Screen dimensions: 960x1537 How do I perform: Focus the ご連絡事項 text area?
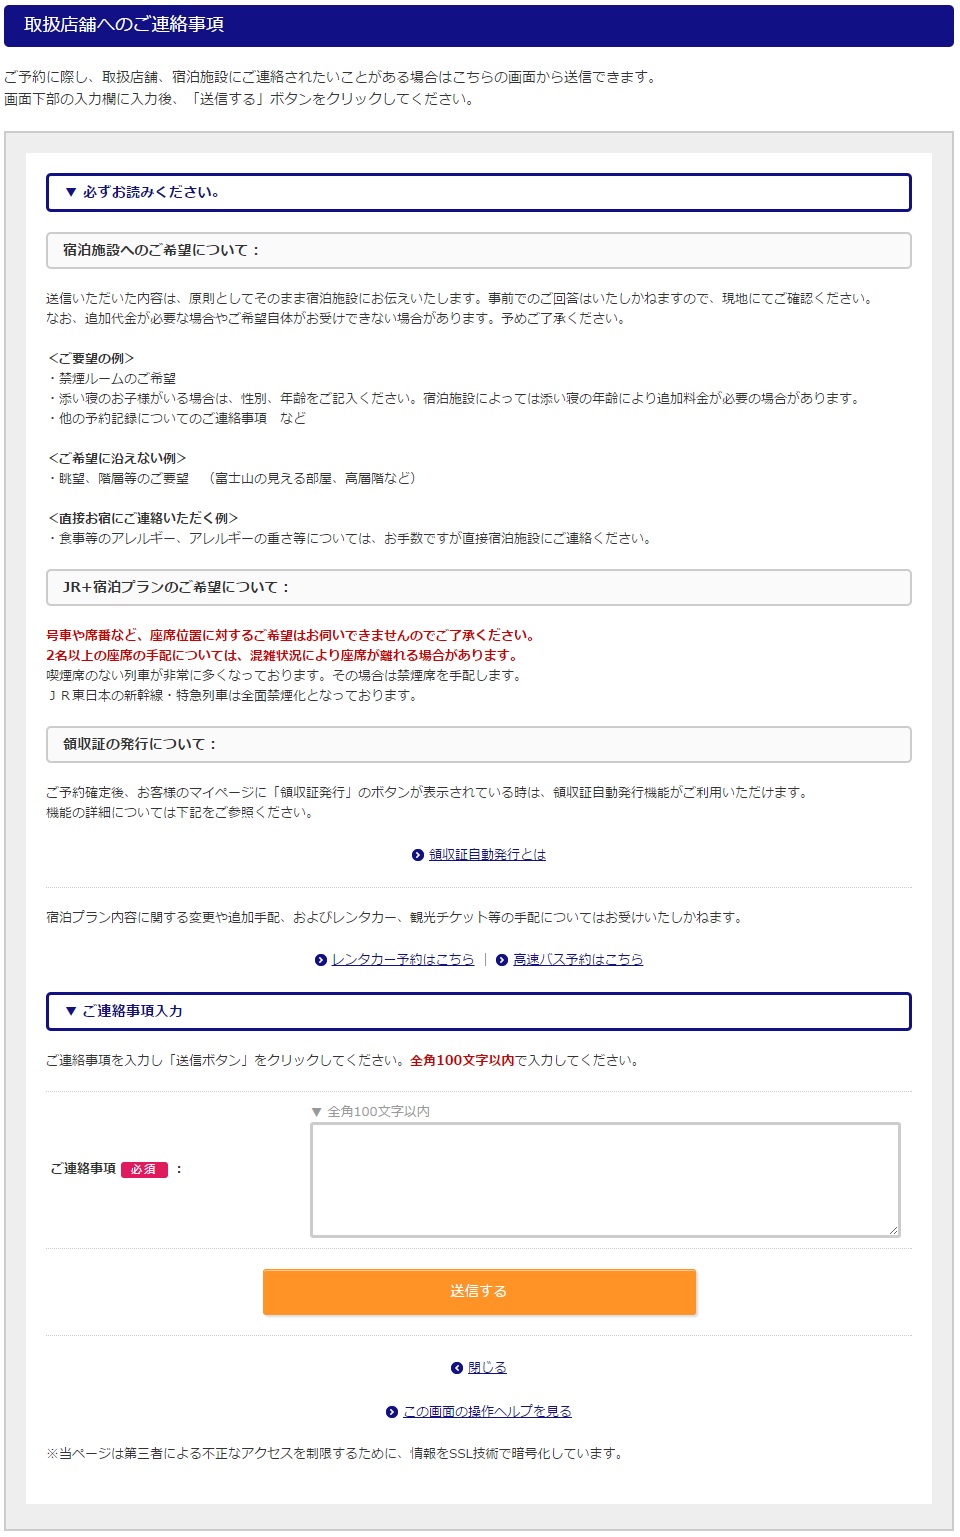point(605,1180)
